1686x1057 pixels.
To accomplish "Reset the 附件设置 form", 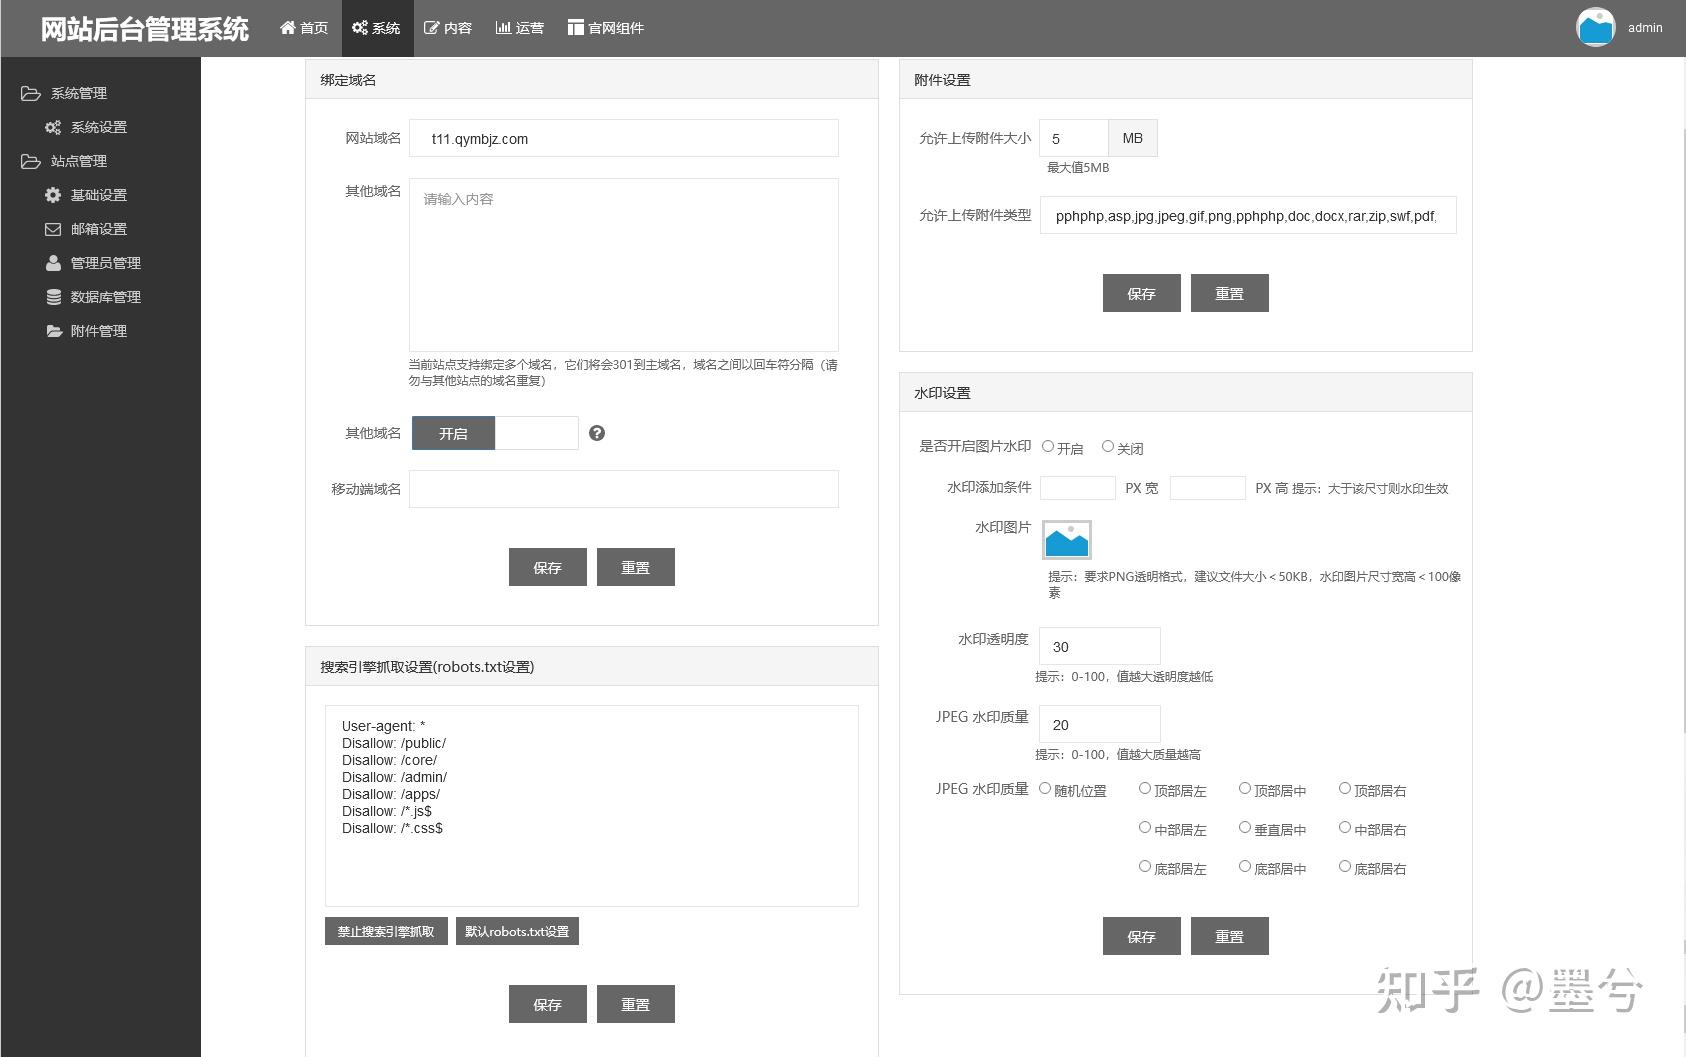I will (x=1230, y=293).
